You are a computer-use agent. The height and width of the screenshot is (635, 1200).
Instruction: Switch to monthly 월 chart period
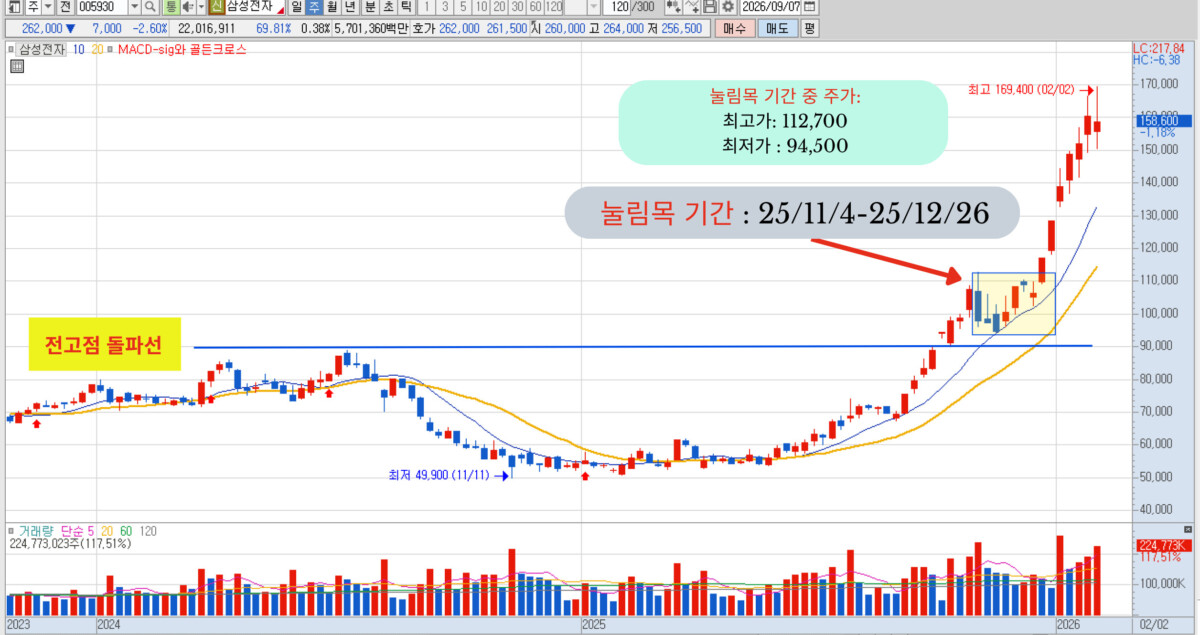pyautogui.click(x=331, y=7)
